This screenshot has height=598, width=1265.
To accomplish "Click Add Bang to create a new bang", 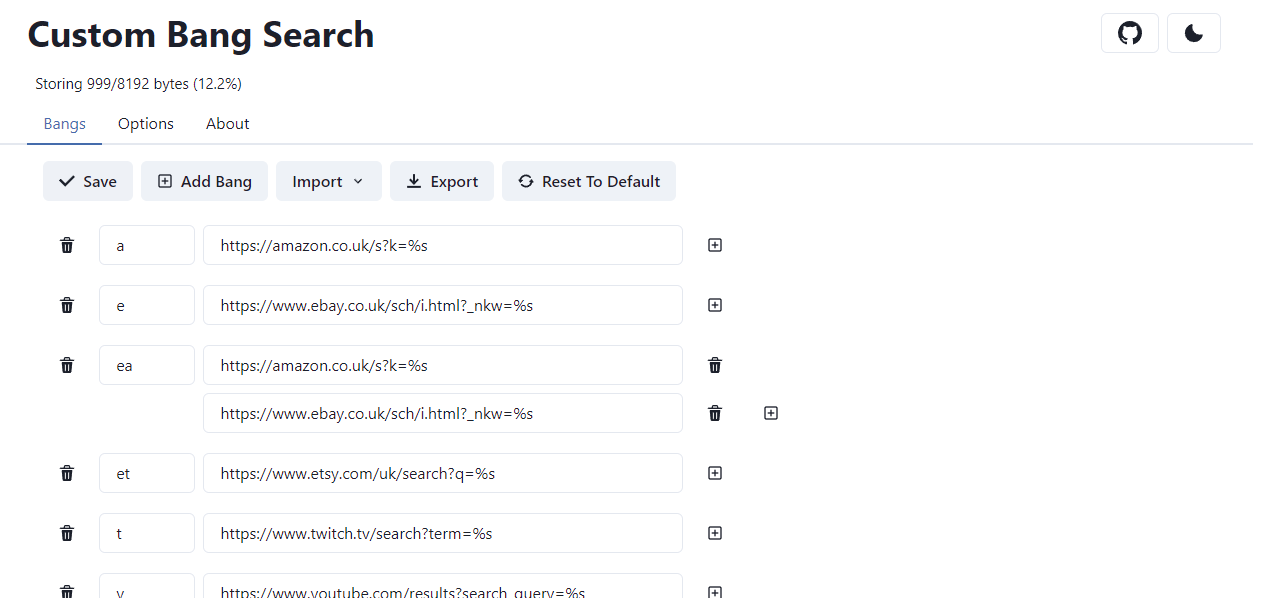I will coord(204,181).
